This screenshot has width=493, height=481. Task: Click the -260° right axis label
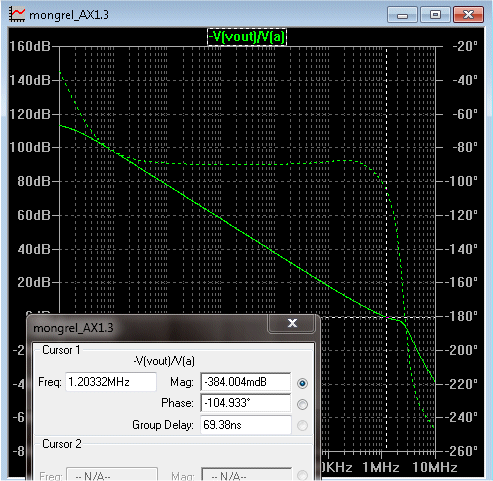coord(463,451)
